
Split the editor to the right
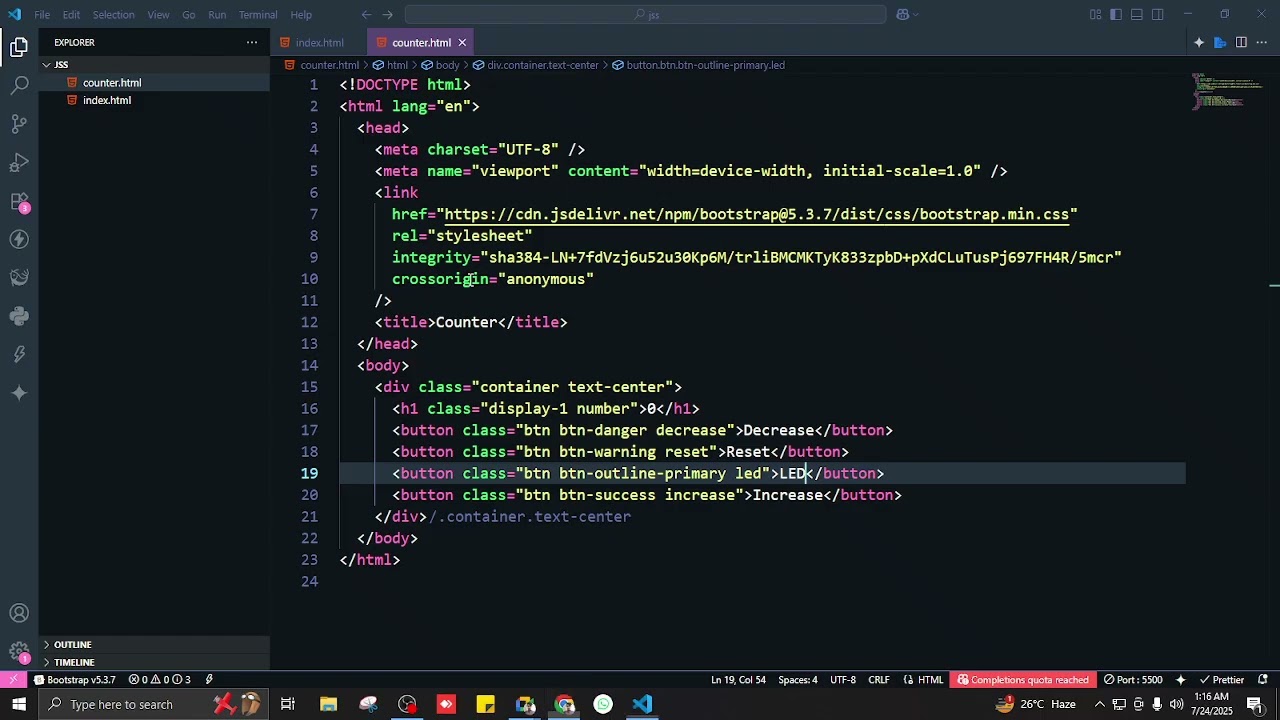point(1241,42)
